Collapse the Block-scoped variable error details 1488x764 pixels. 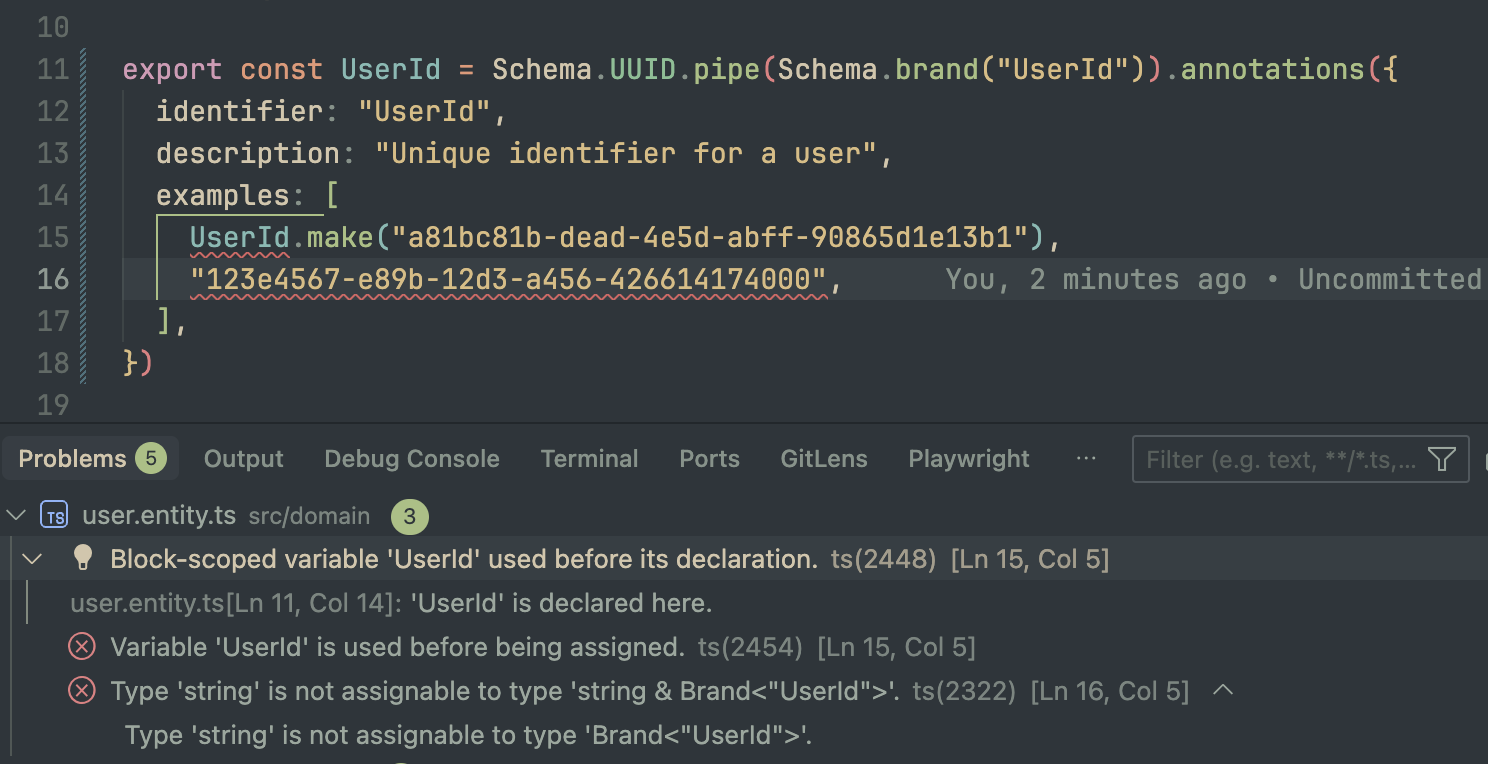(32, 559)
